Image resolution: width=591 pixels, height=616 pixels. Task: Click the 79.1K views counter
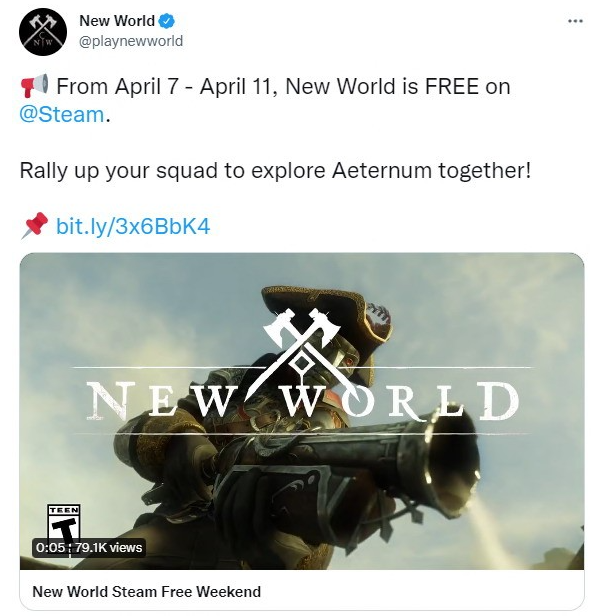108,548
